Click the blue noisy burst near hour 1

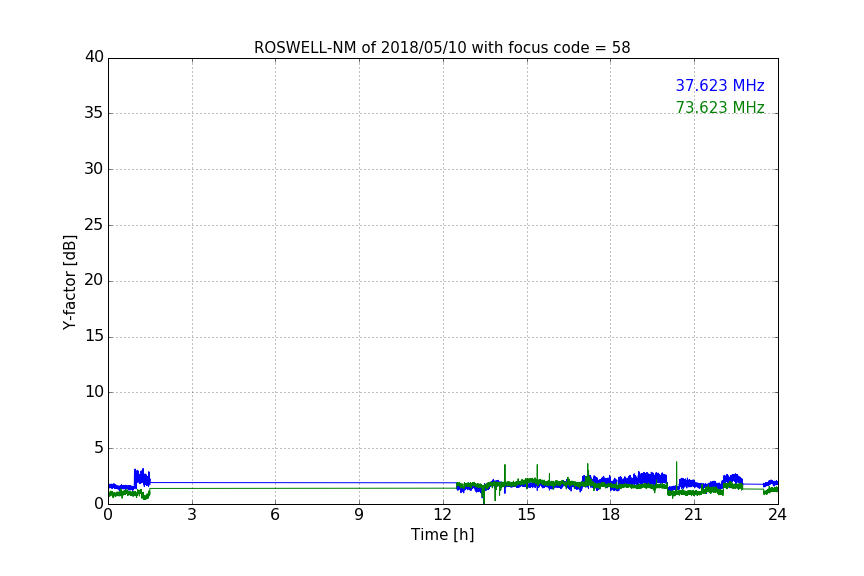141,477
